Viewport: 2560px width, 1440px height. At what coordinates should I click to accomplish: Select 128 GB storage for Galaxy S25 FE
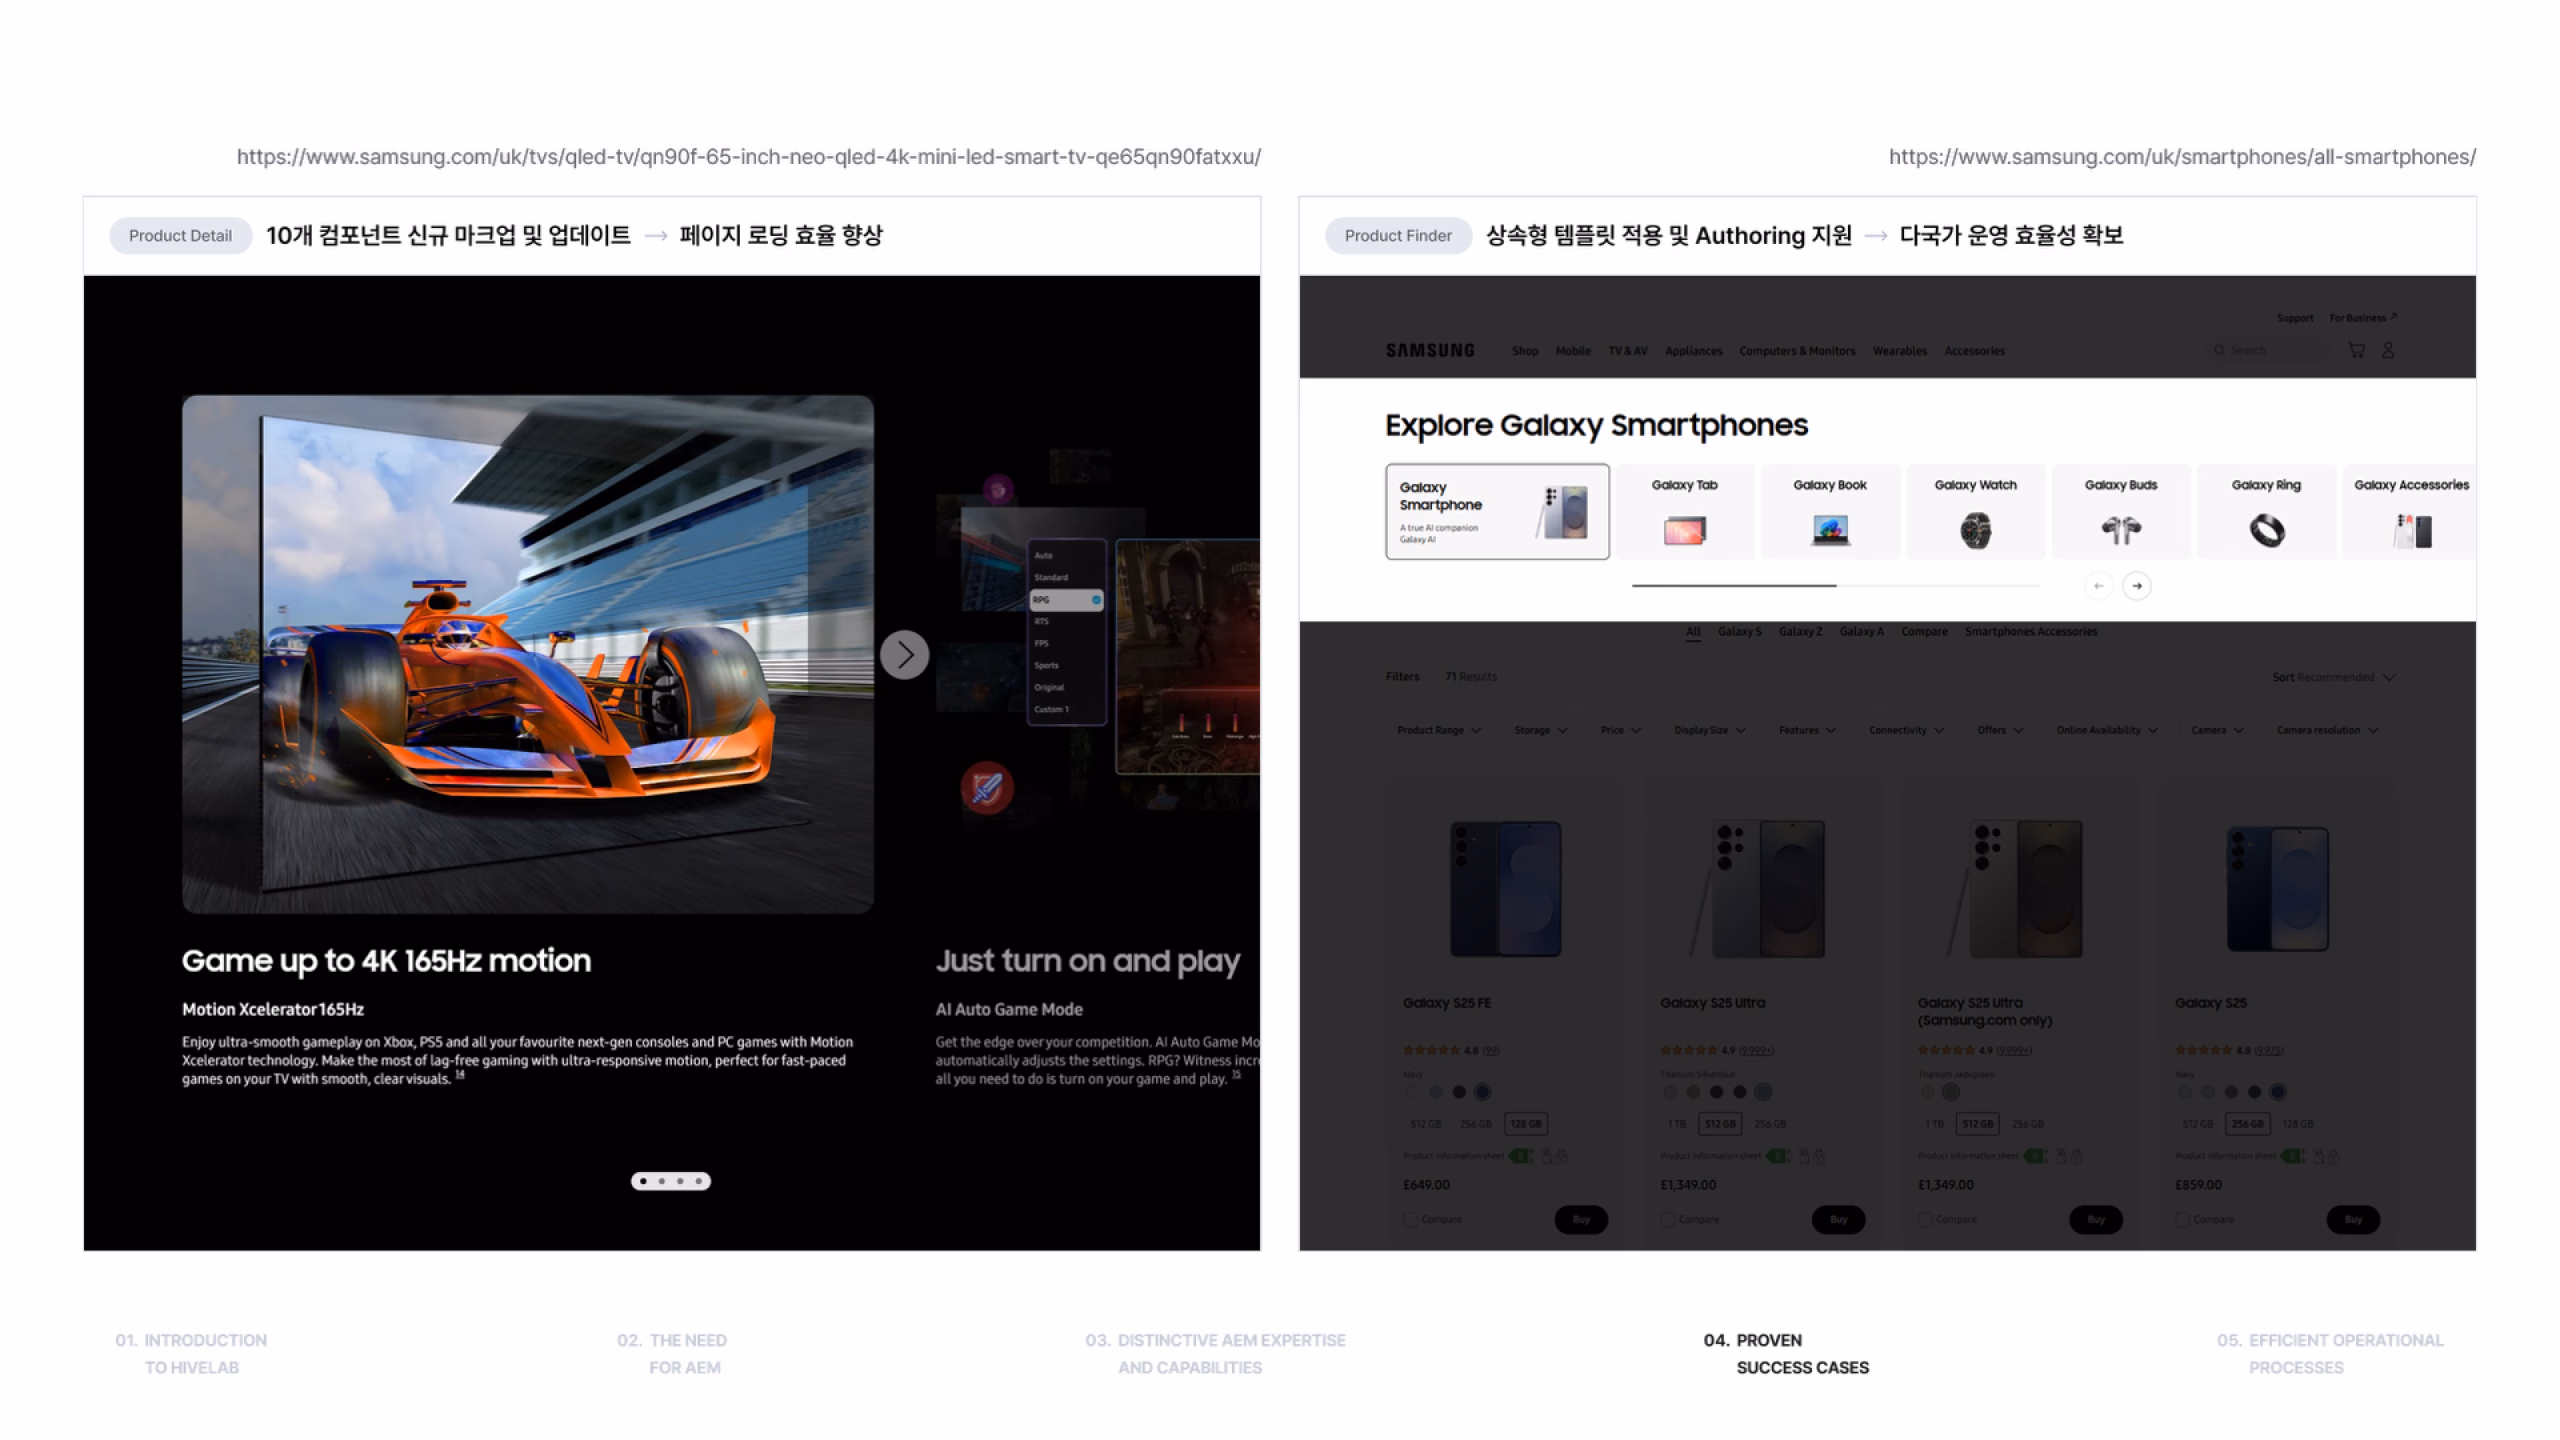point(1526,1124)
